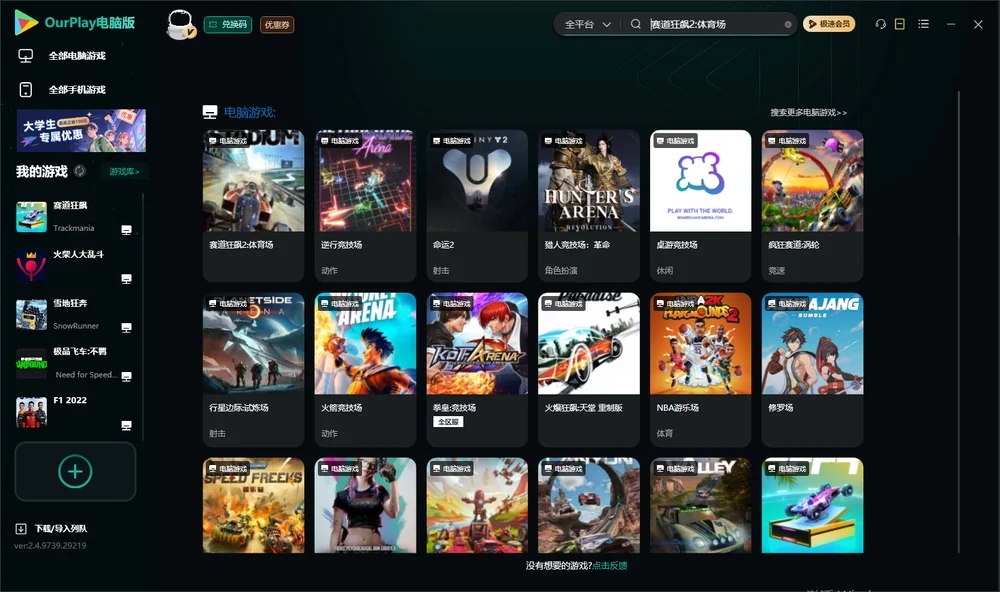Click the download queue icon
The width and height of the screenshot is (1000, 592).
20,528
